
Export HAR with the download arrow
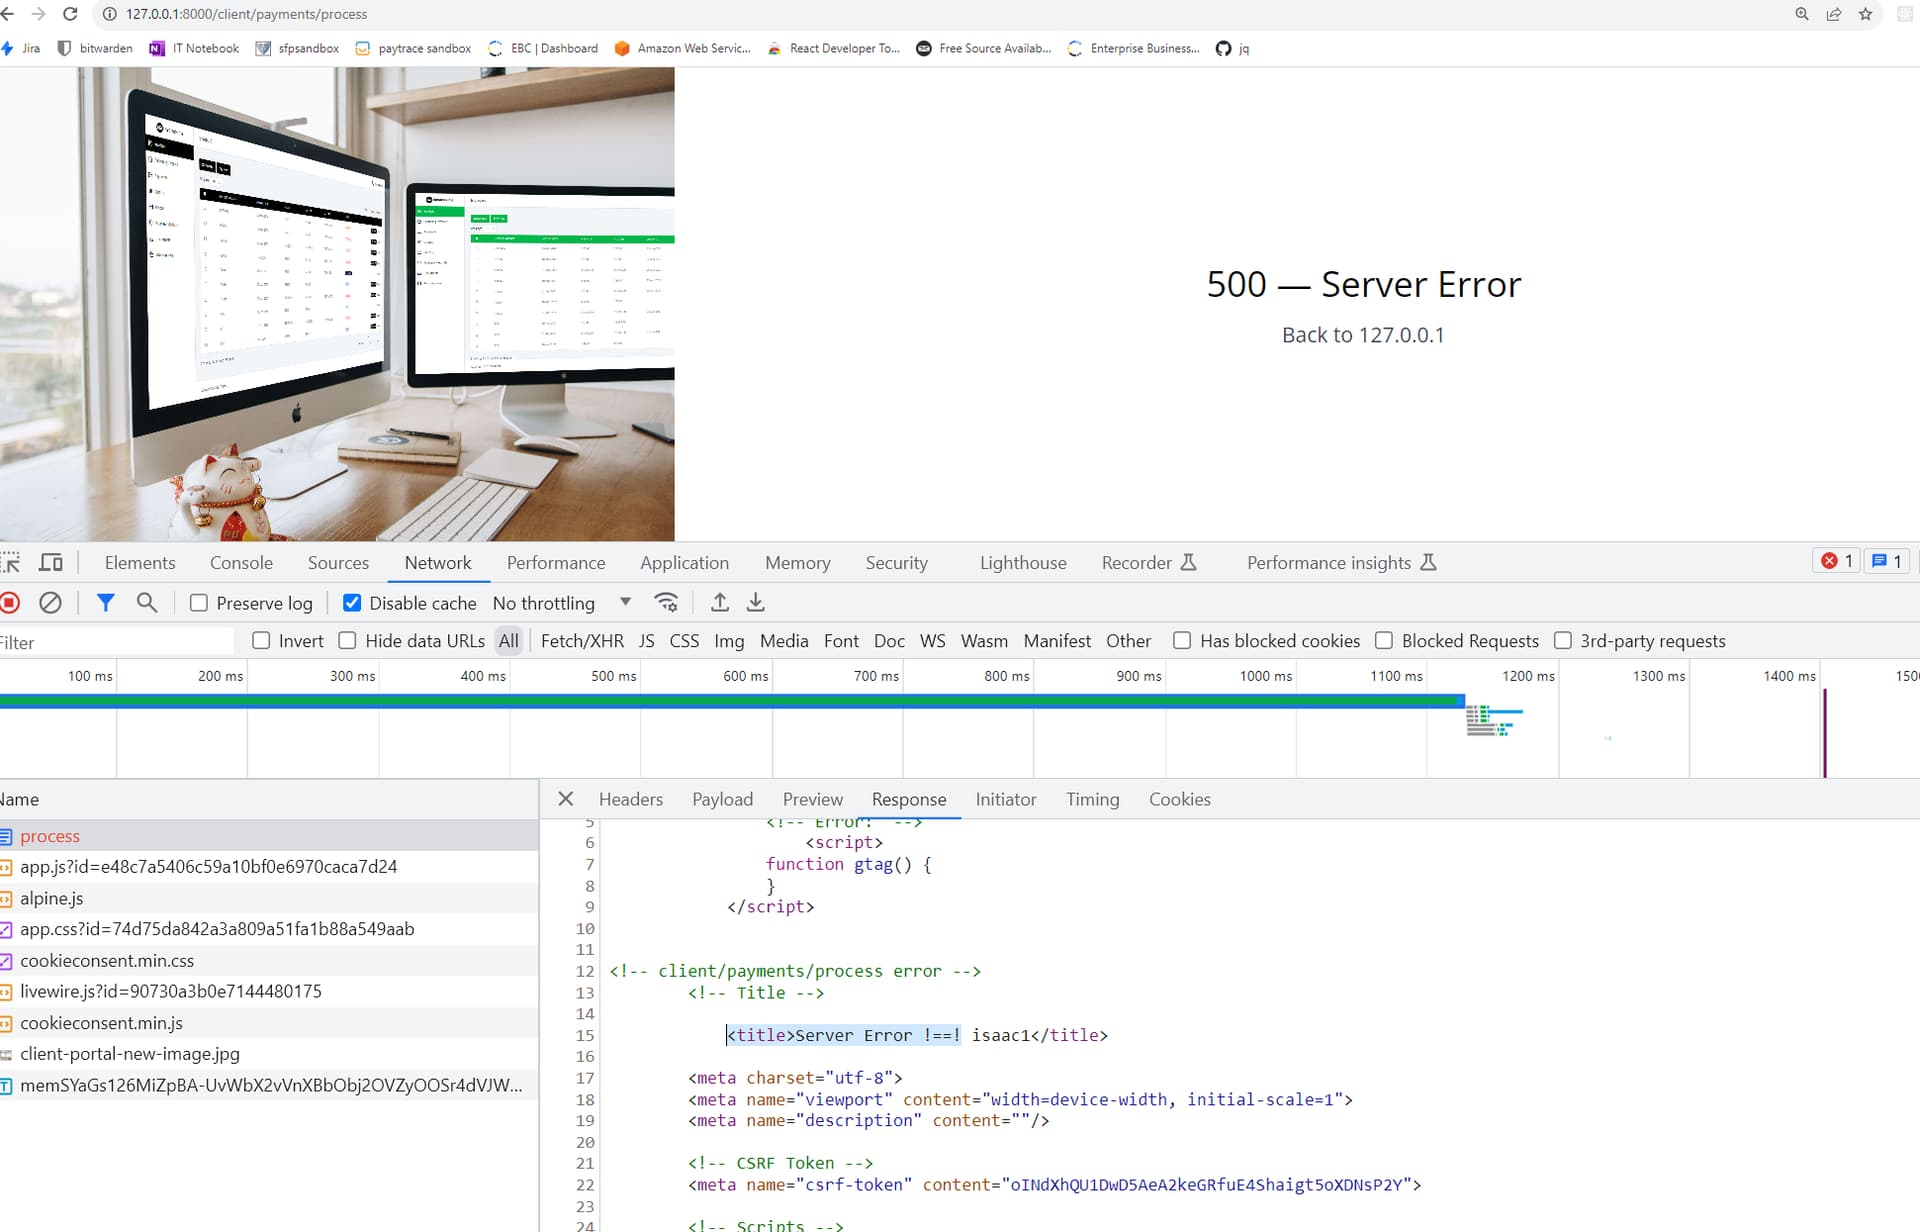pos(756,603)
